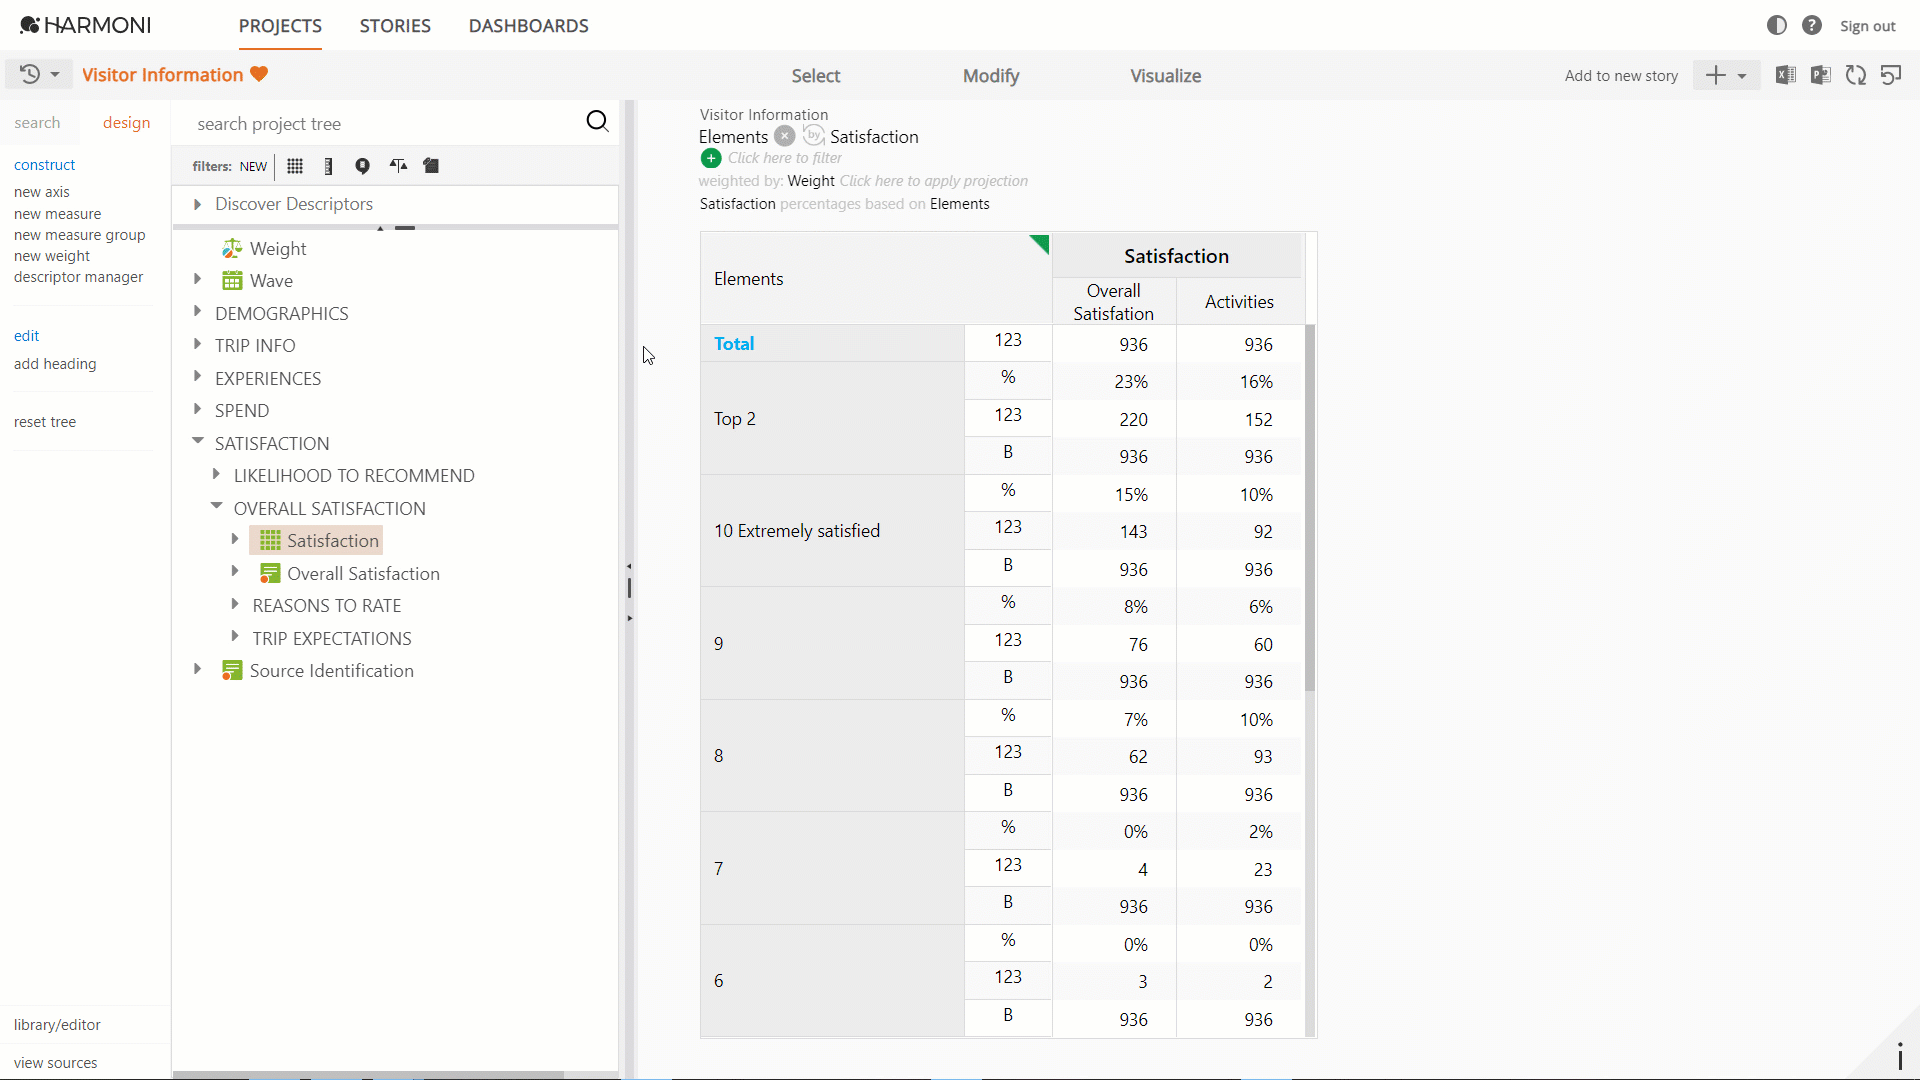Collapse OVERALL SATISFACTION folder
Image resolution: width=1920 pixels, height=1080 pixels.
(216, 506)
